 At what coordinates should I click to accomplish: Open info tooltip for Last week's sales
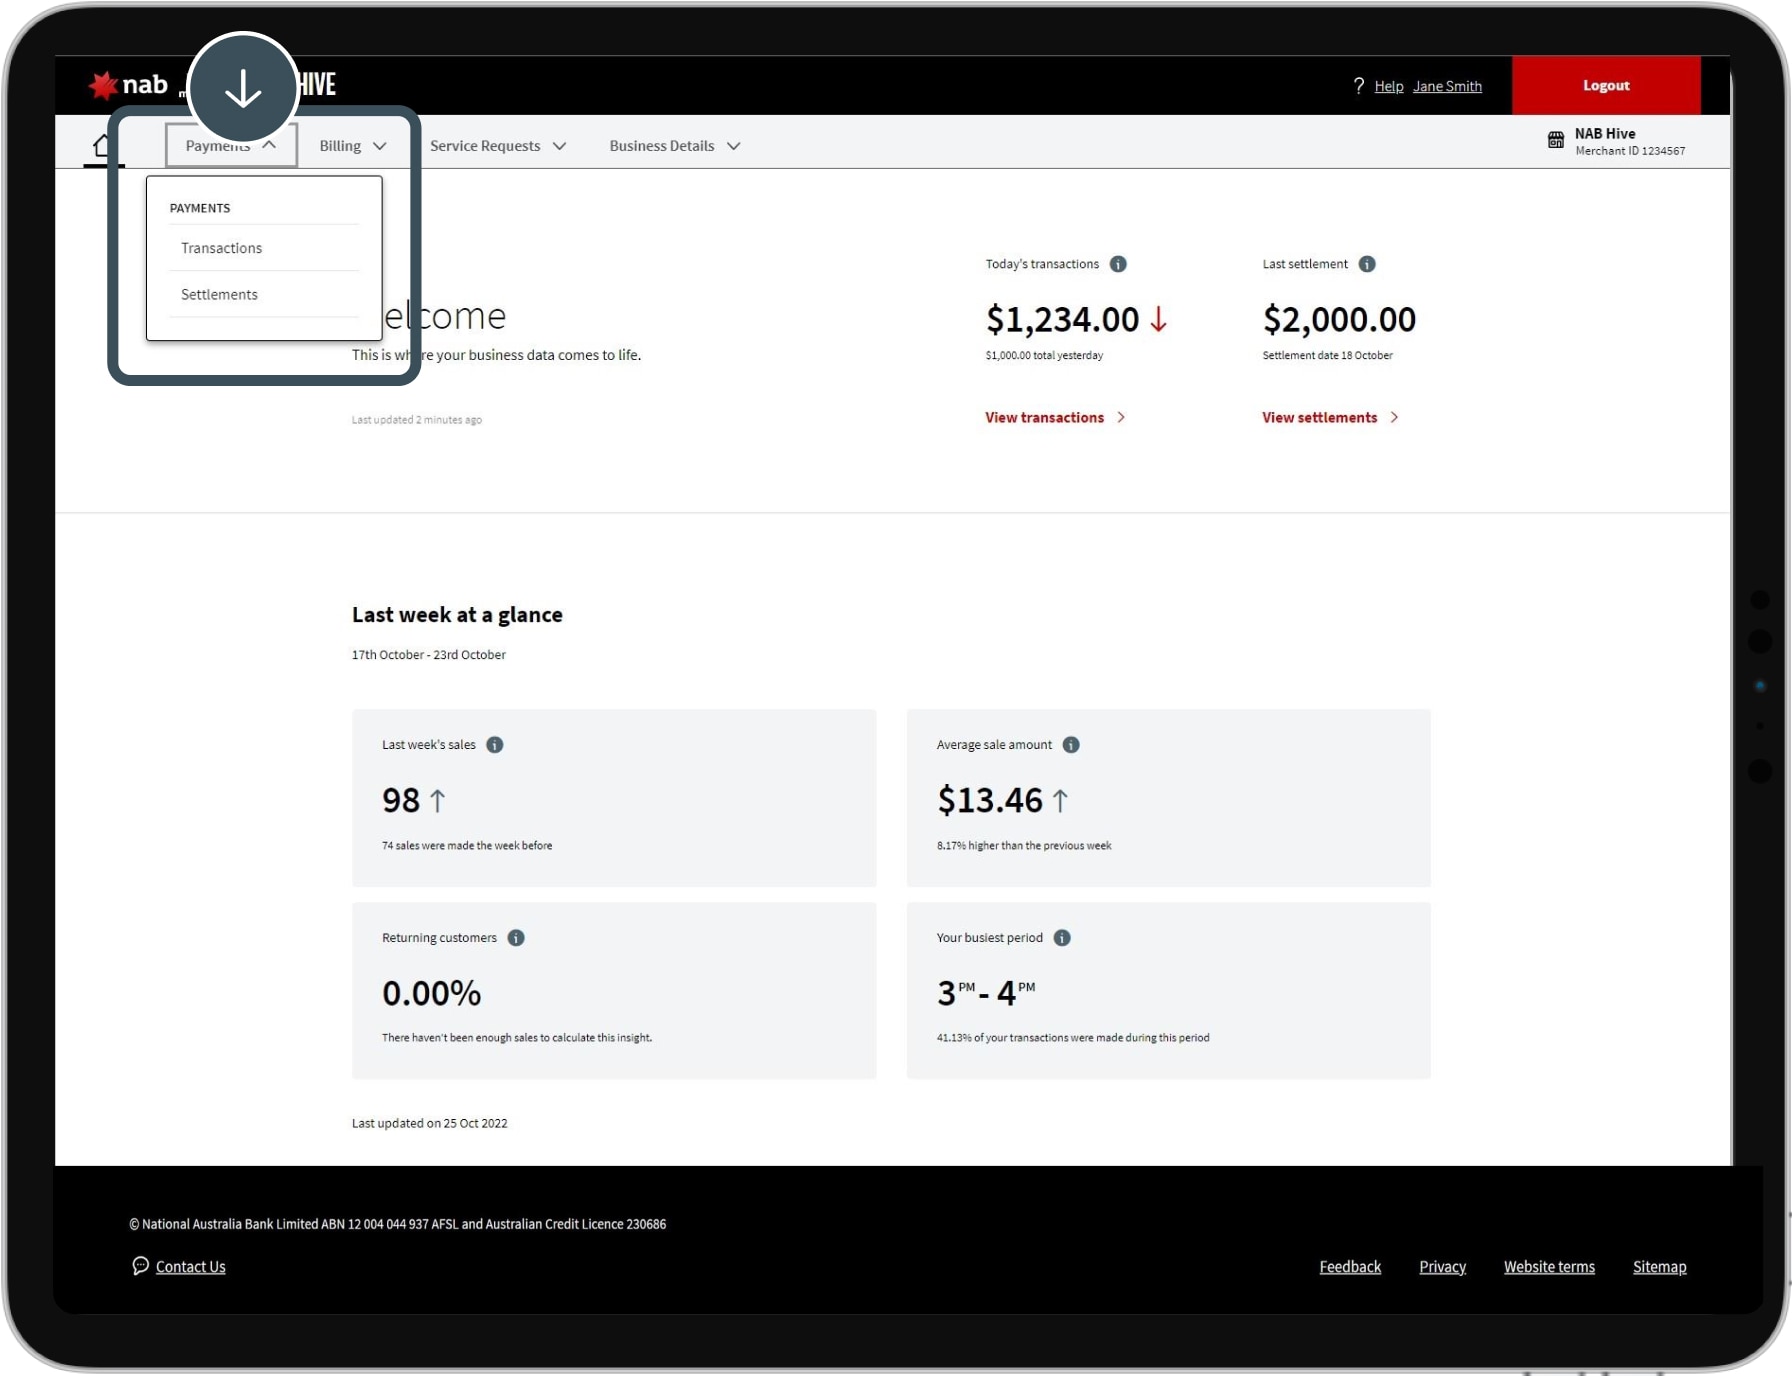[495, 745]
